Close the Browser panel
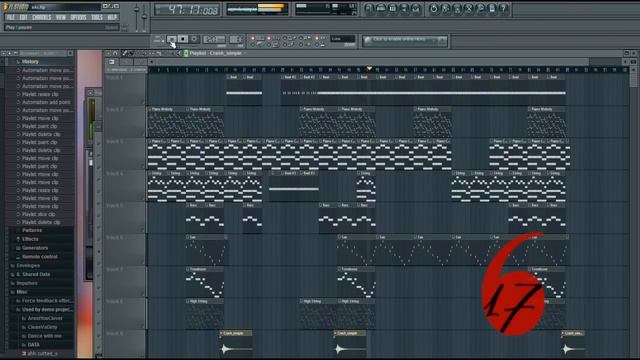The image size is (640, 360). tap(71, 53)
